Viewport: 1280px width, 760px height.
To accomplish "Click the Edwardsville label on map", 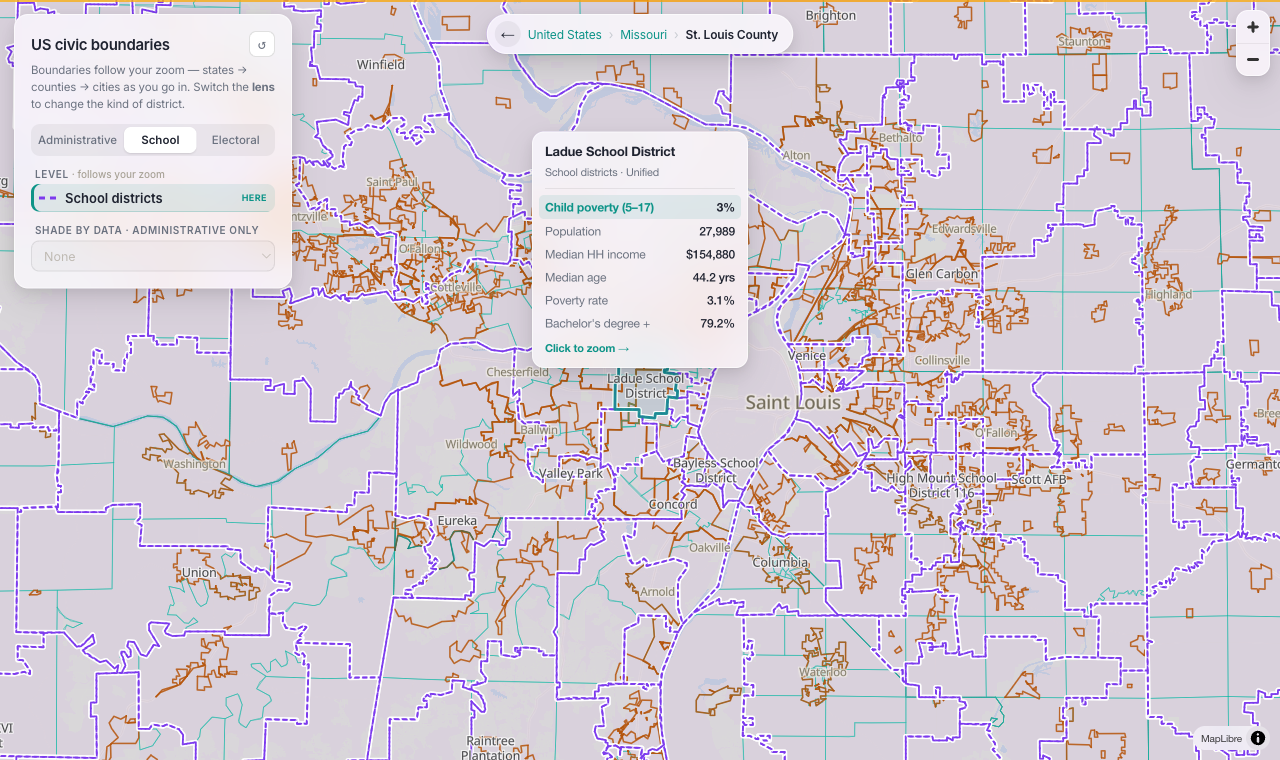I will 964,228.
